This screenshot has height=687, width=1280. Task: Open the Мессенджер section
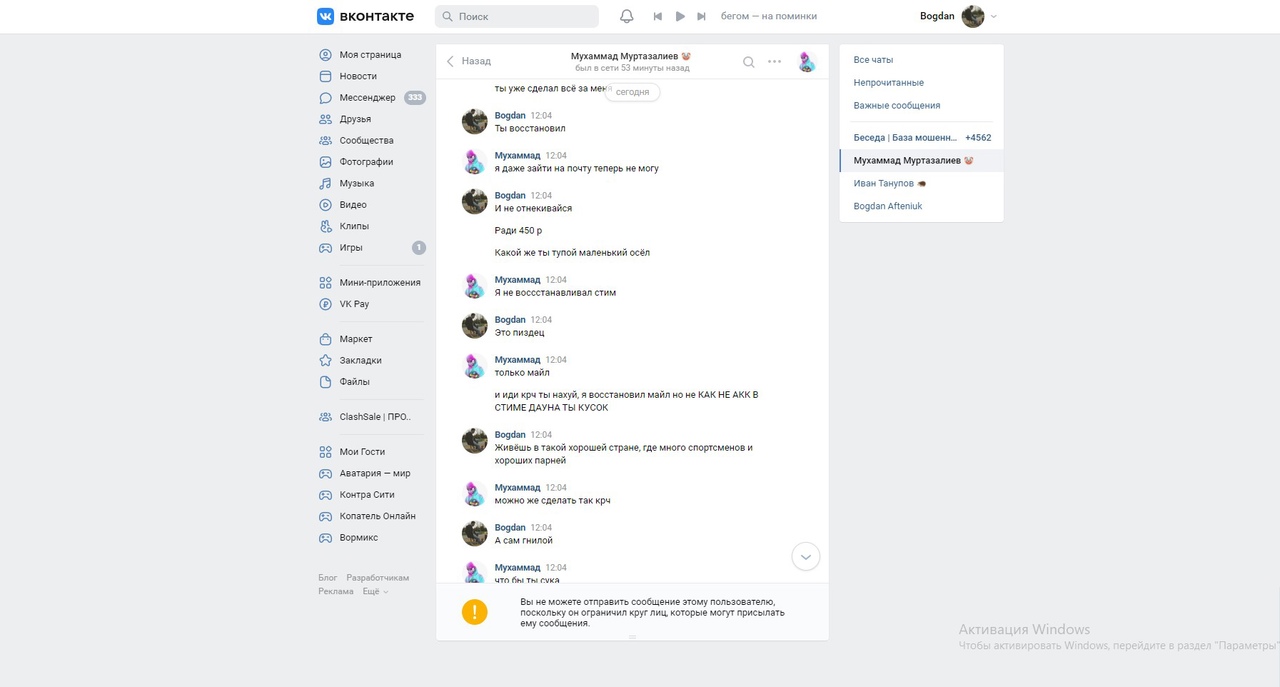click(x=367, y=98)
